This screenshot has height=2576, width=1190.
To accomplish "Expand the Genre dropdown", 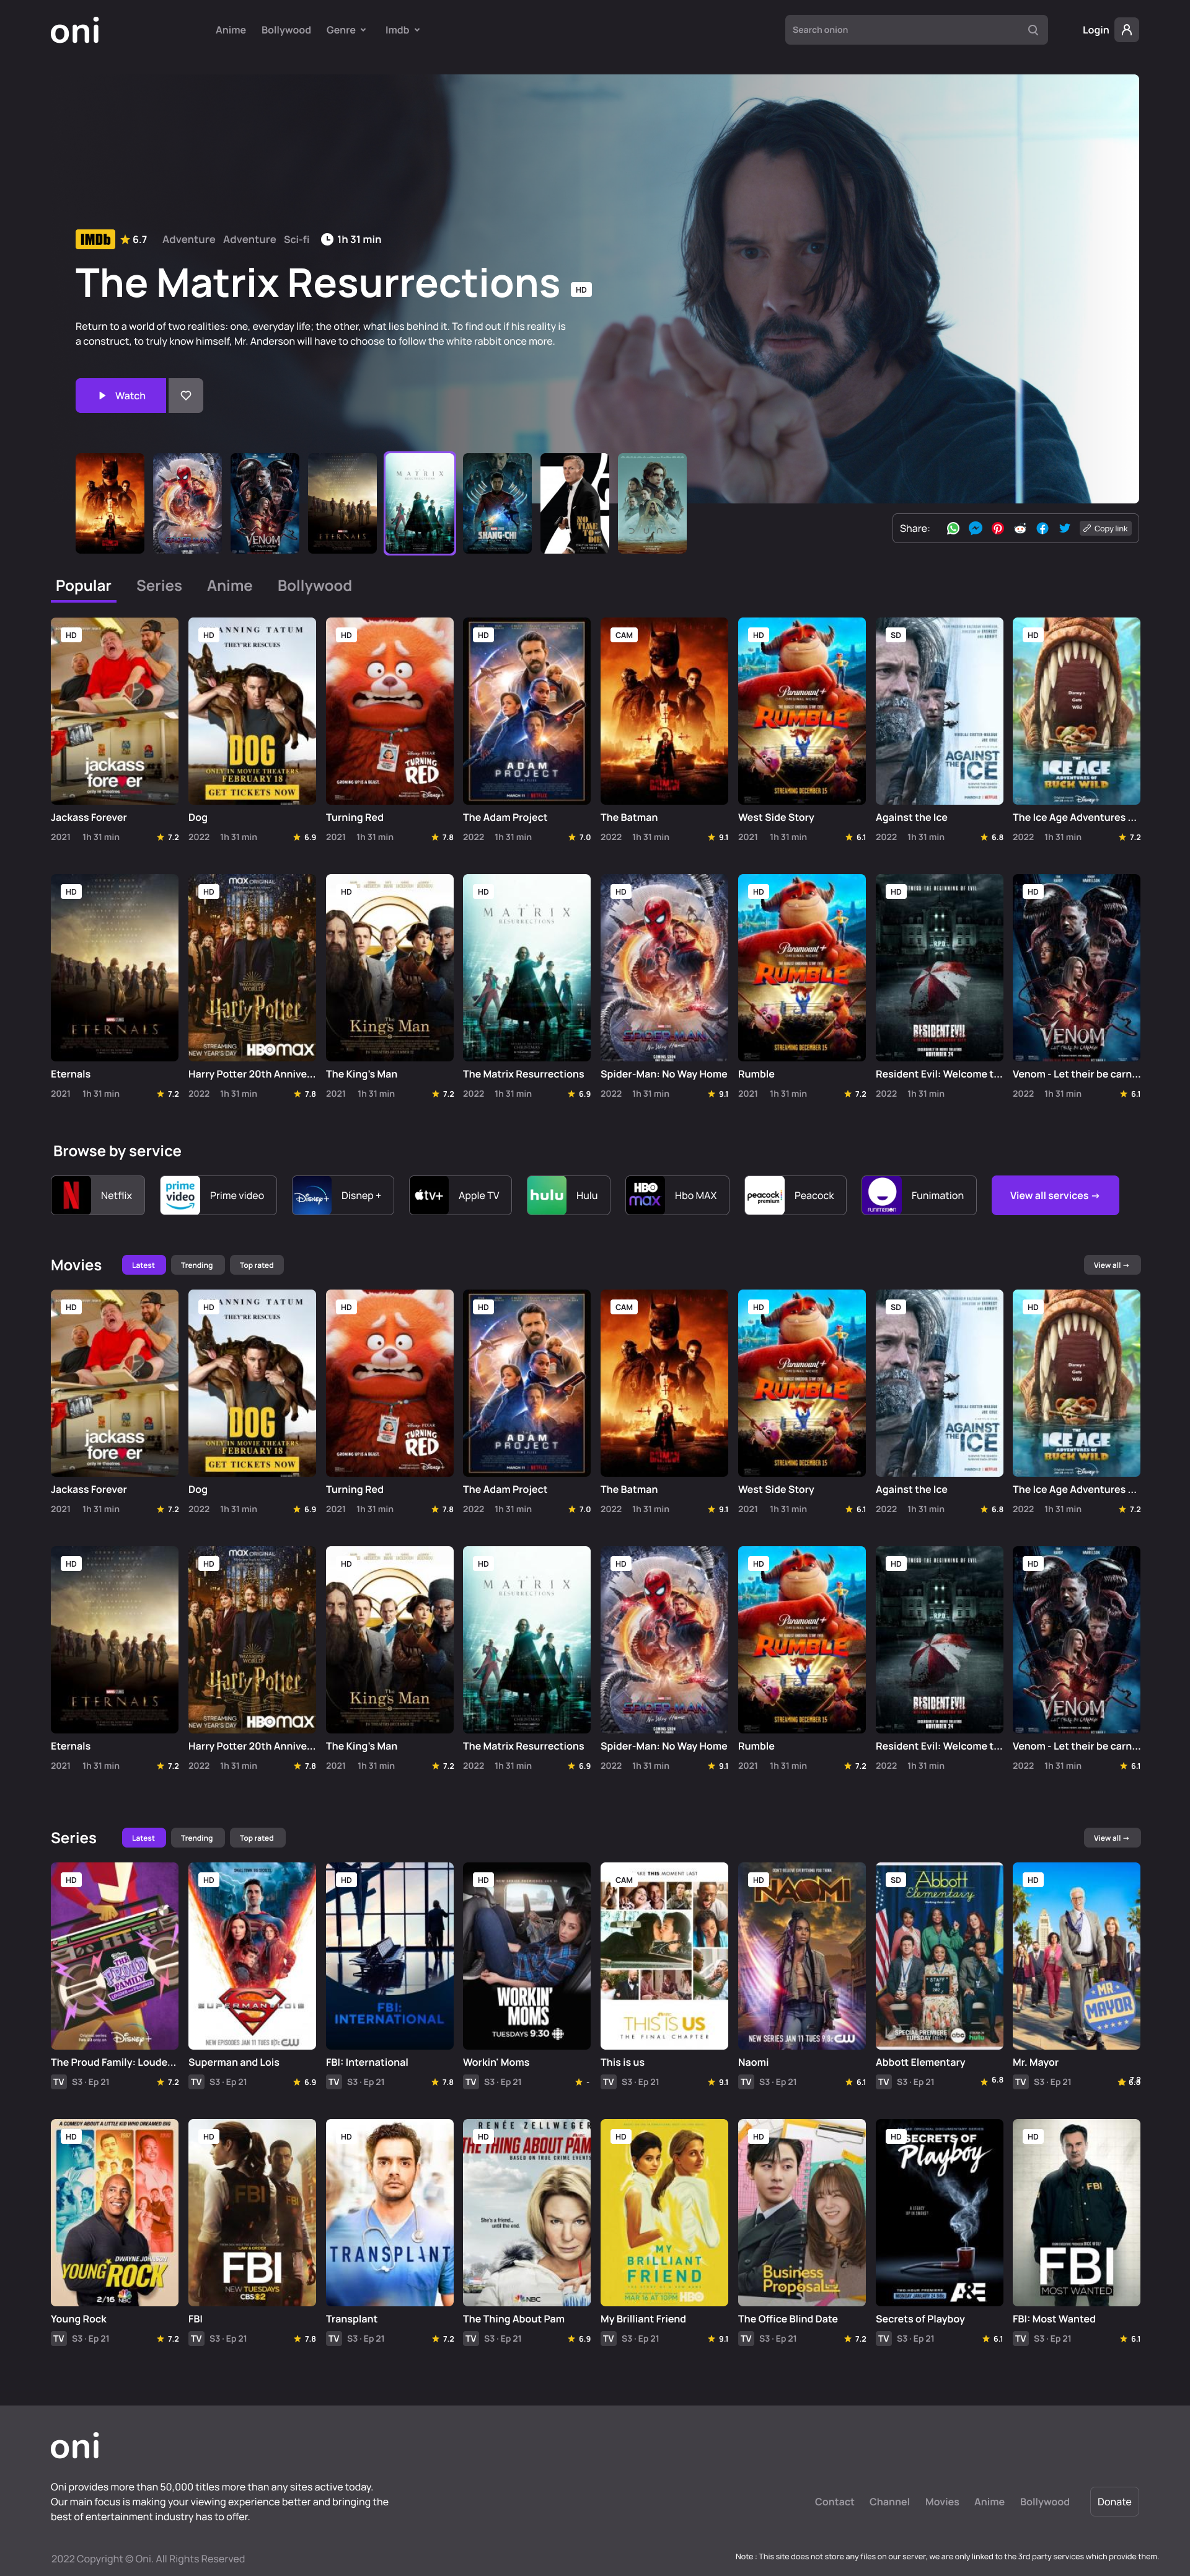I will (346, 29).
